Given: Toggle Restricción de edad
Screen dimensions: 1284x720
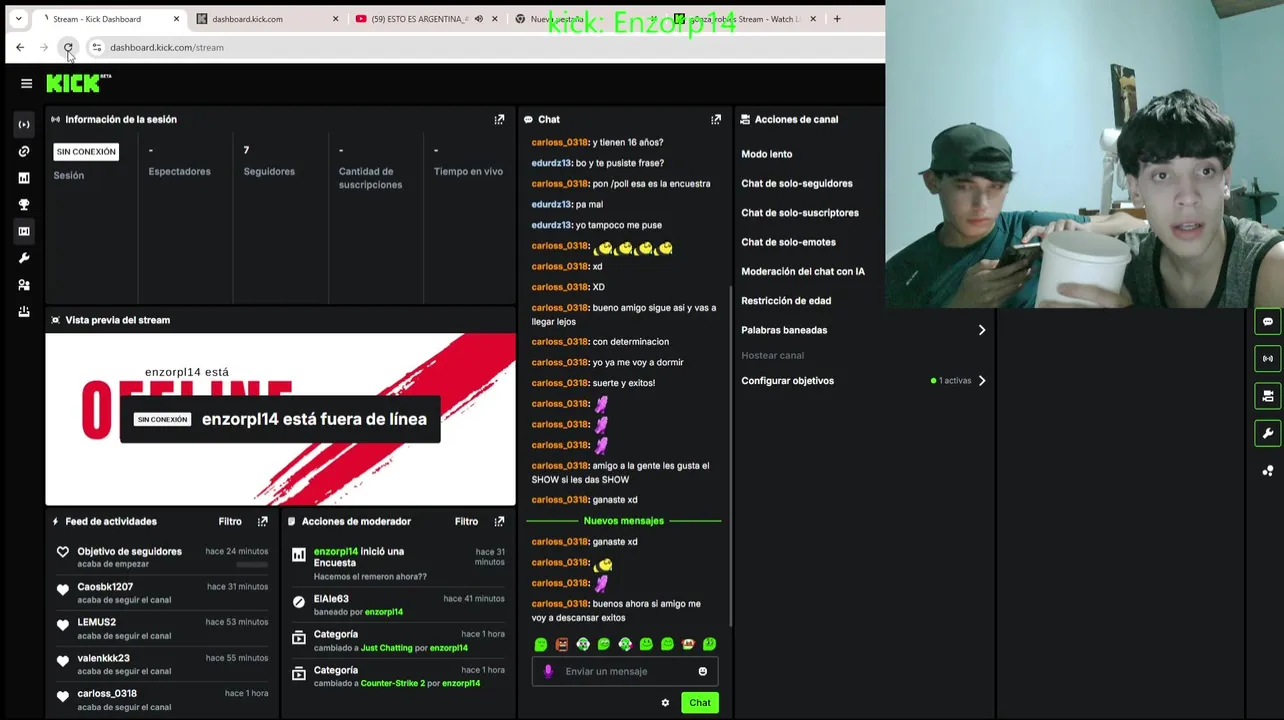Looking at the screenshot, I should coord(786,300).
